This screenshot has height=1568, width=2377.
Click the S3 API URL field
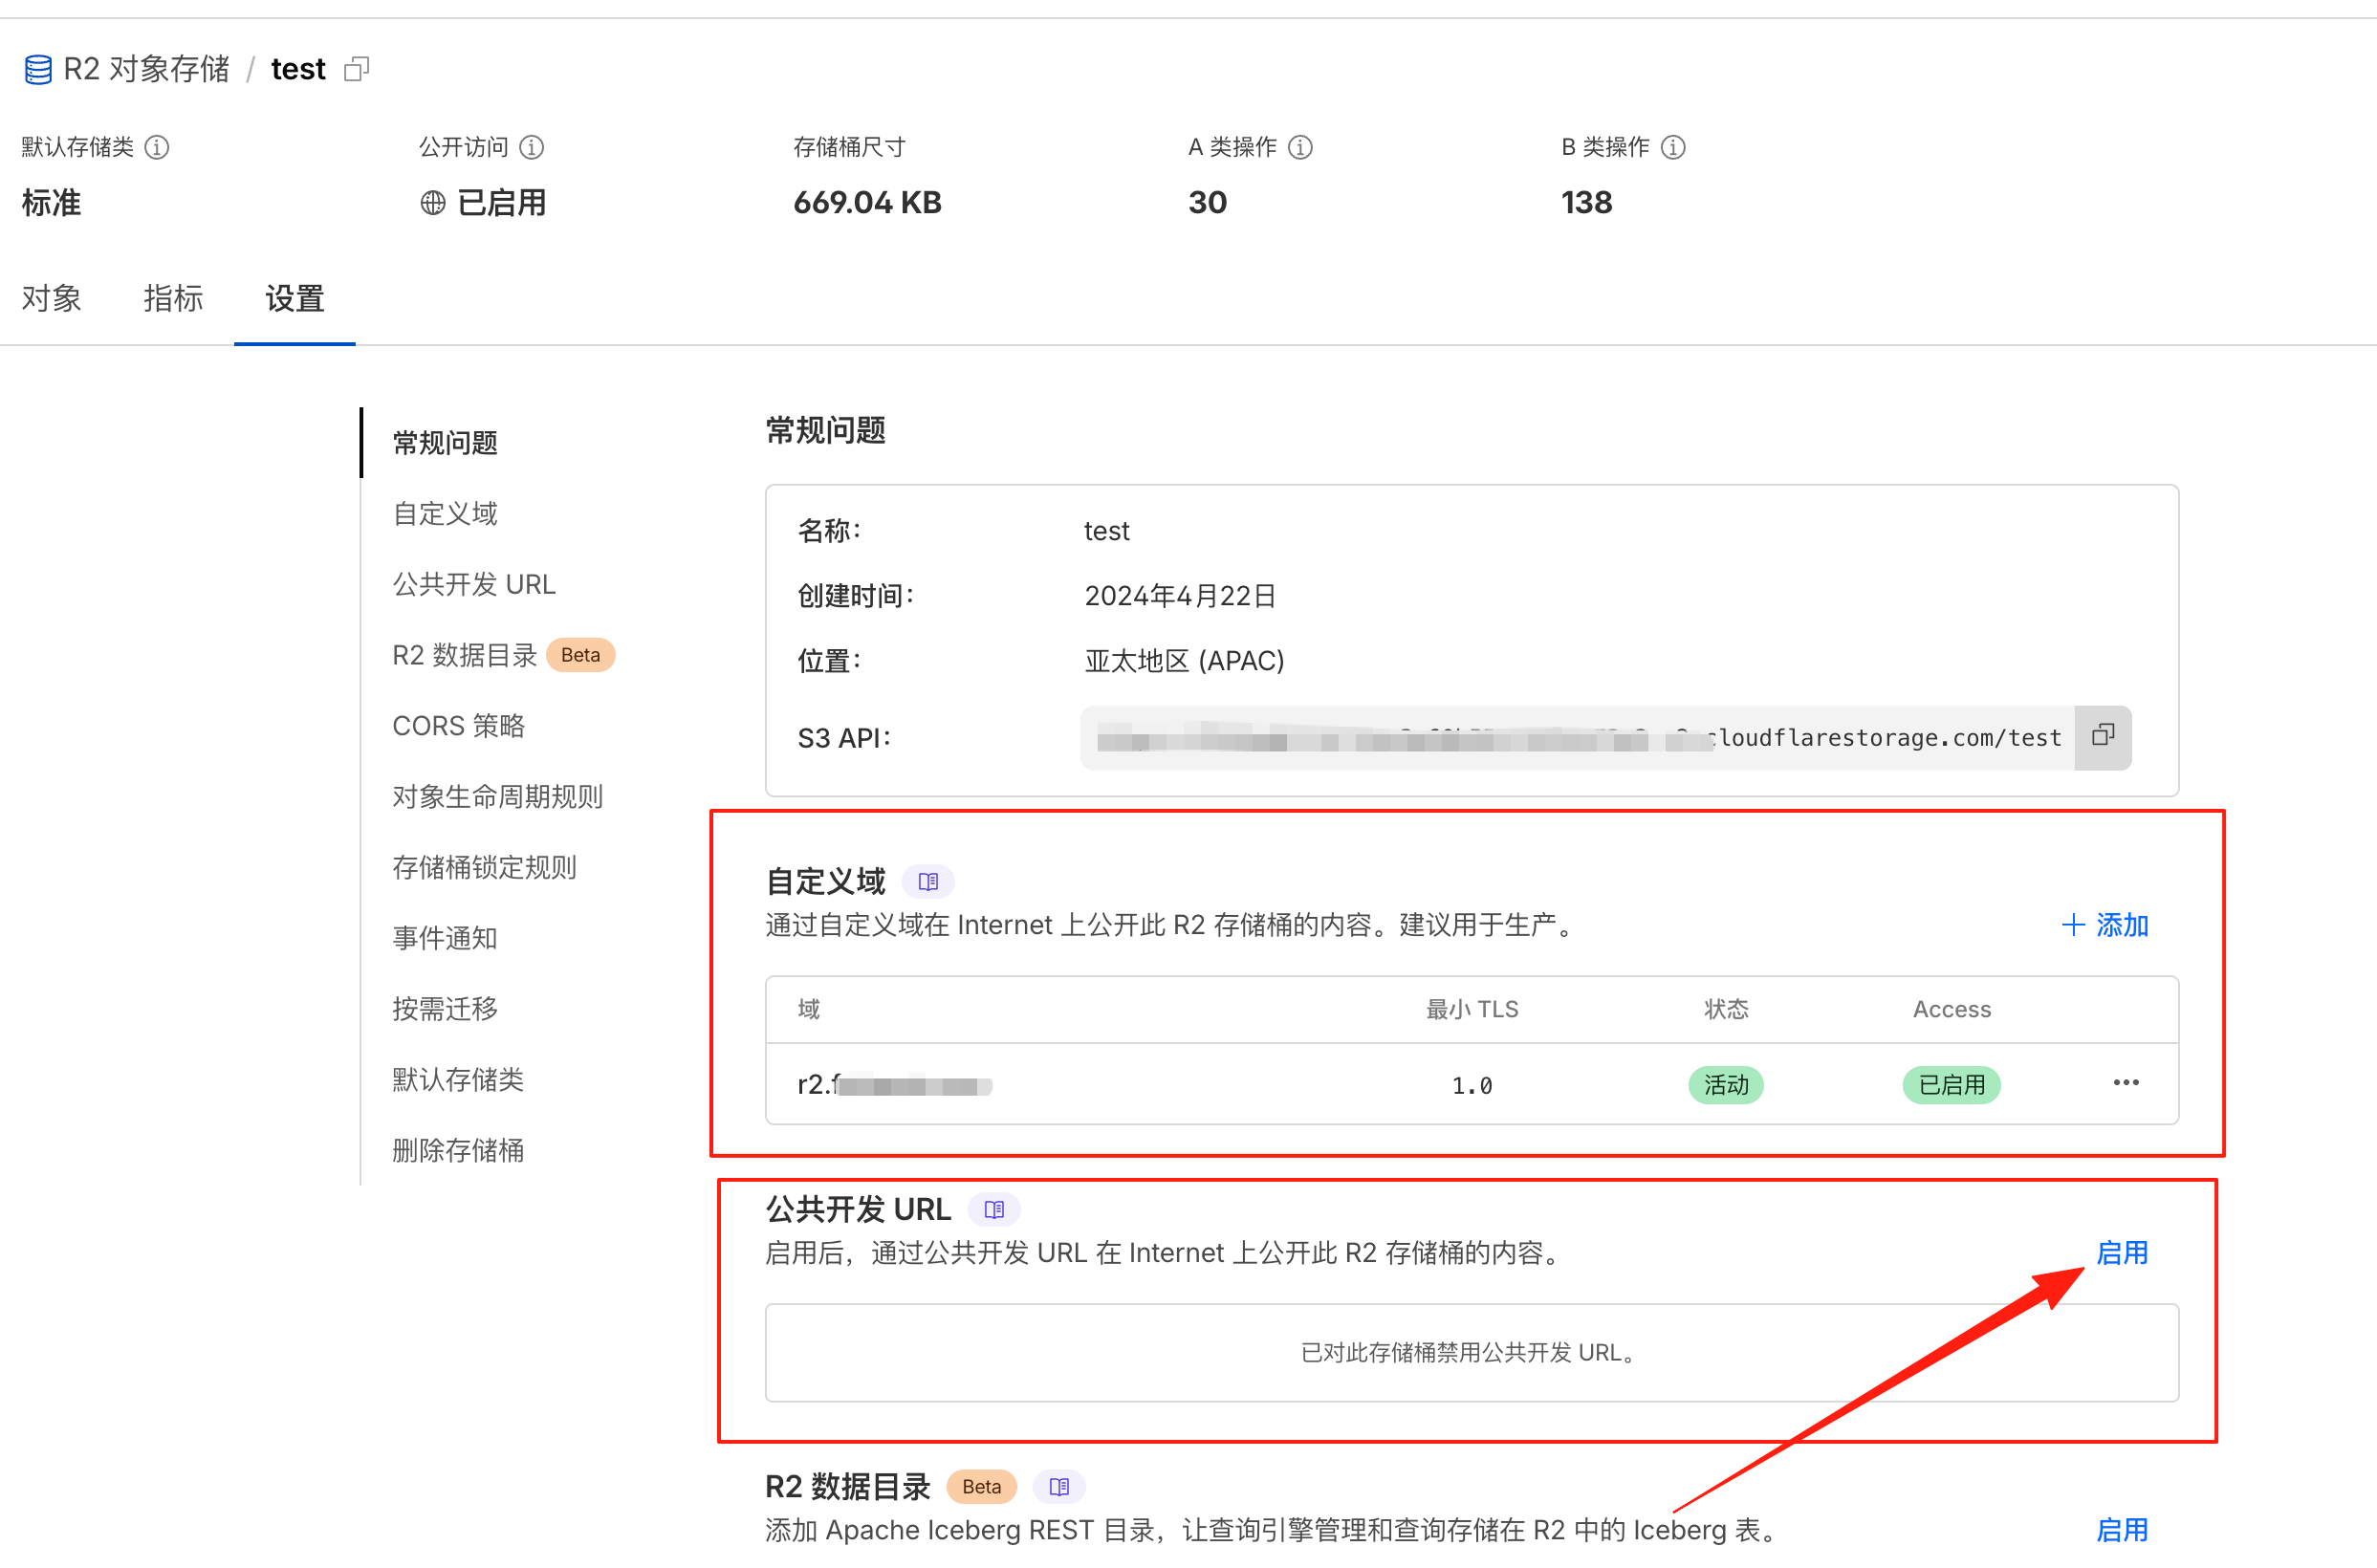[1577, 738]
